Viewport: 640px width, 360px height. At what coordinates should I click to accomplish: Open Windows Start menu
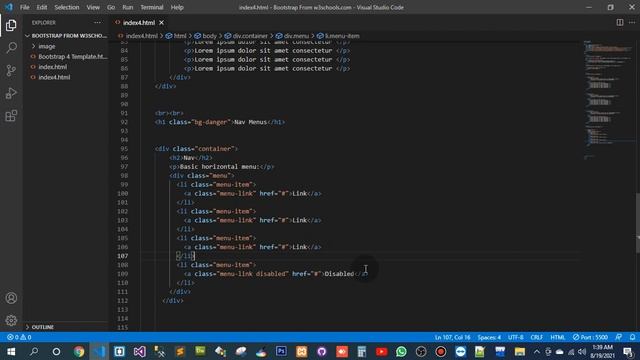pyautogui.click(x=11, y=351)
